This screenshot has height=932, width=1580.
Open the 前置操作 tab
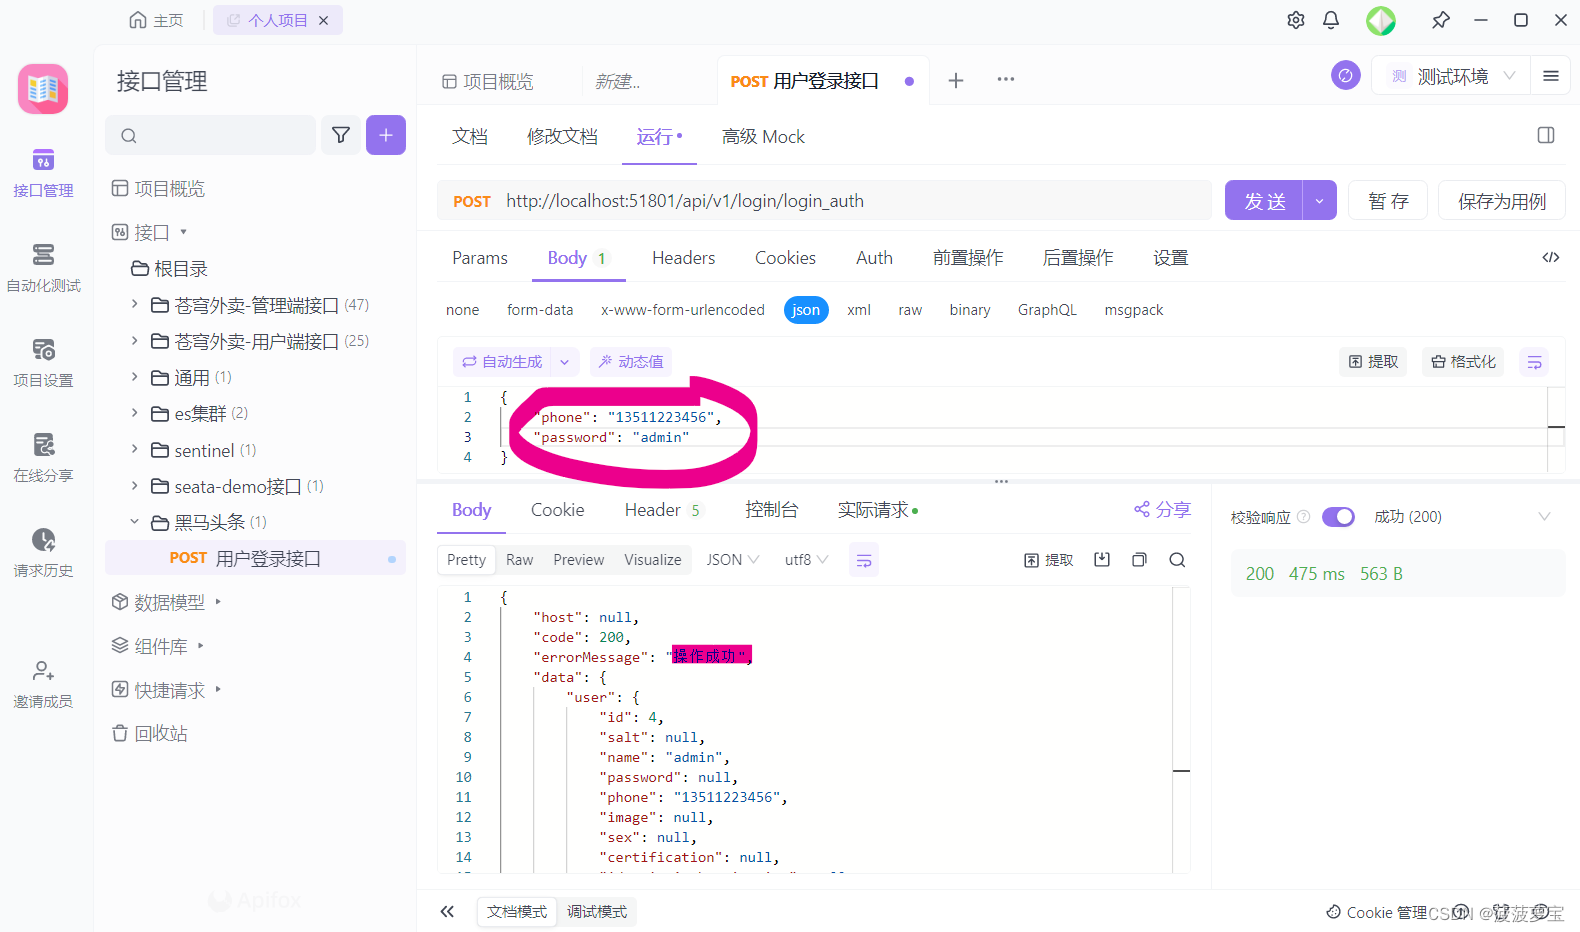click(968, 258)
